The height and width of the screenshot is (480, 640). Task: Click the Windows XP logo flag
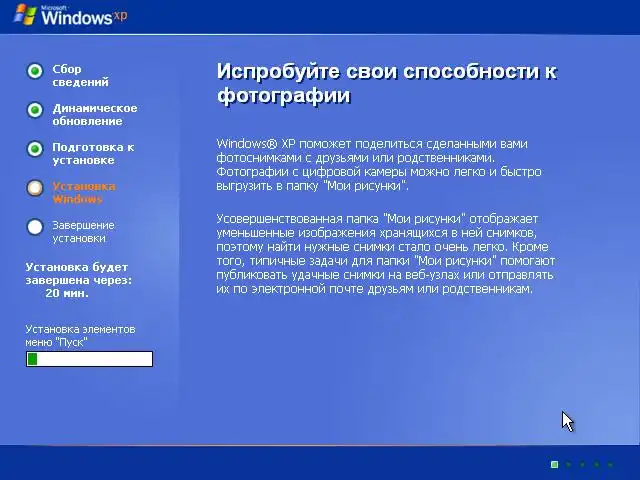click(x=25, y=16)
